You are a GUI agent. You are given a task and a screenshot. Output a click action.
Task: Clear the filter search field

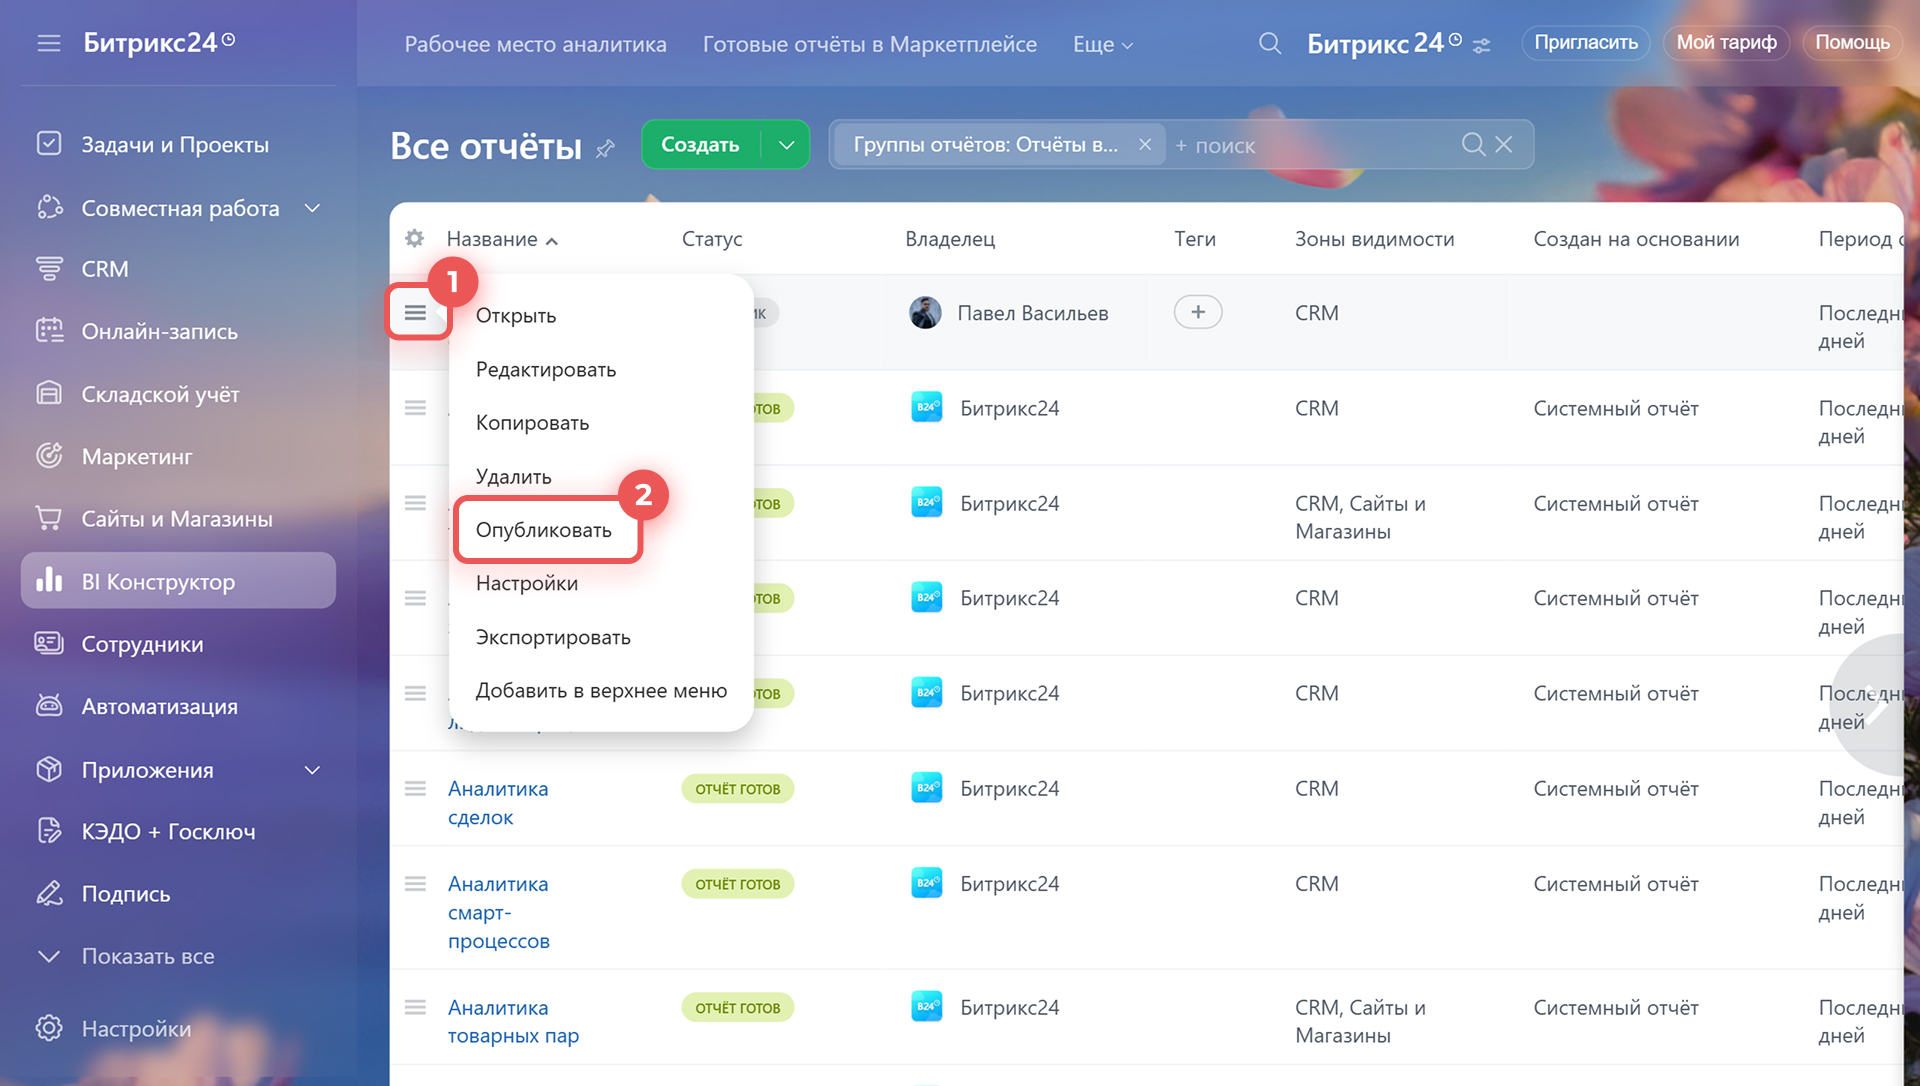[x=1503, y=145]
